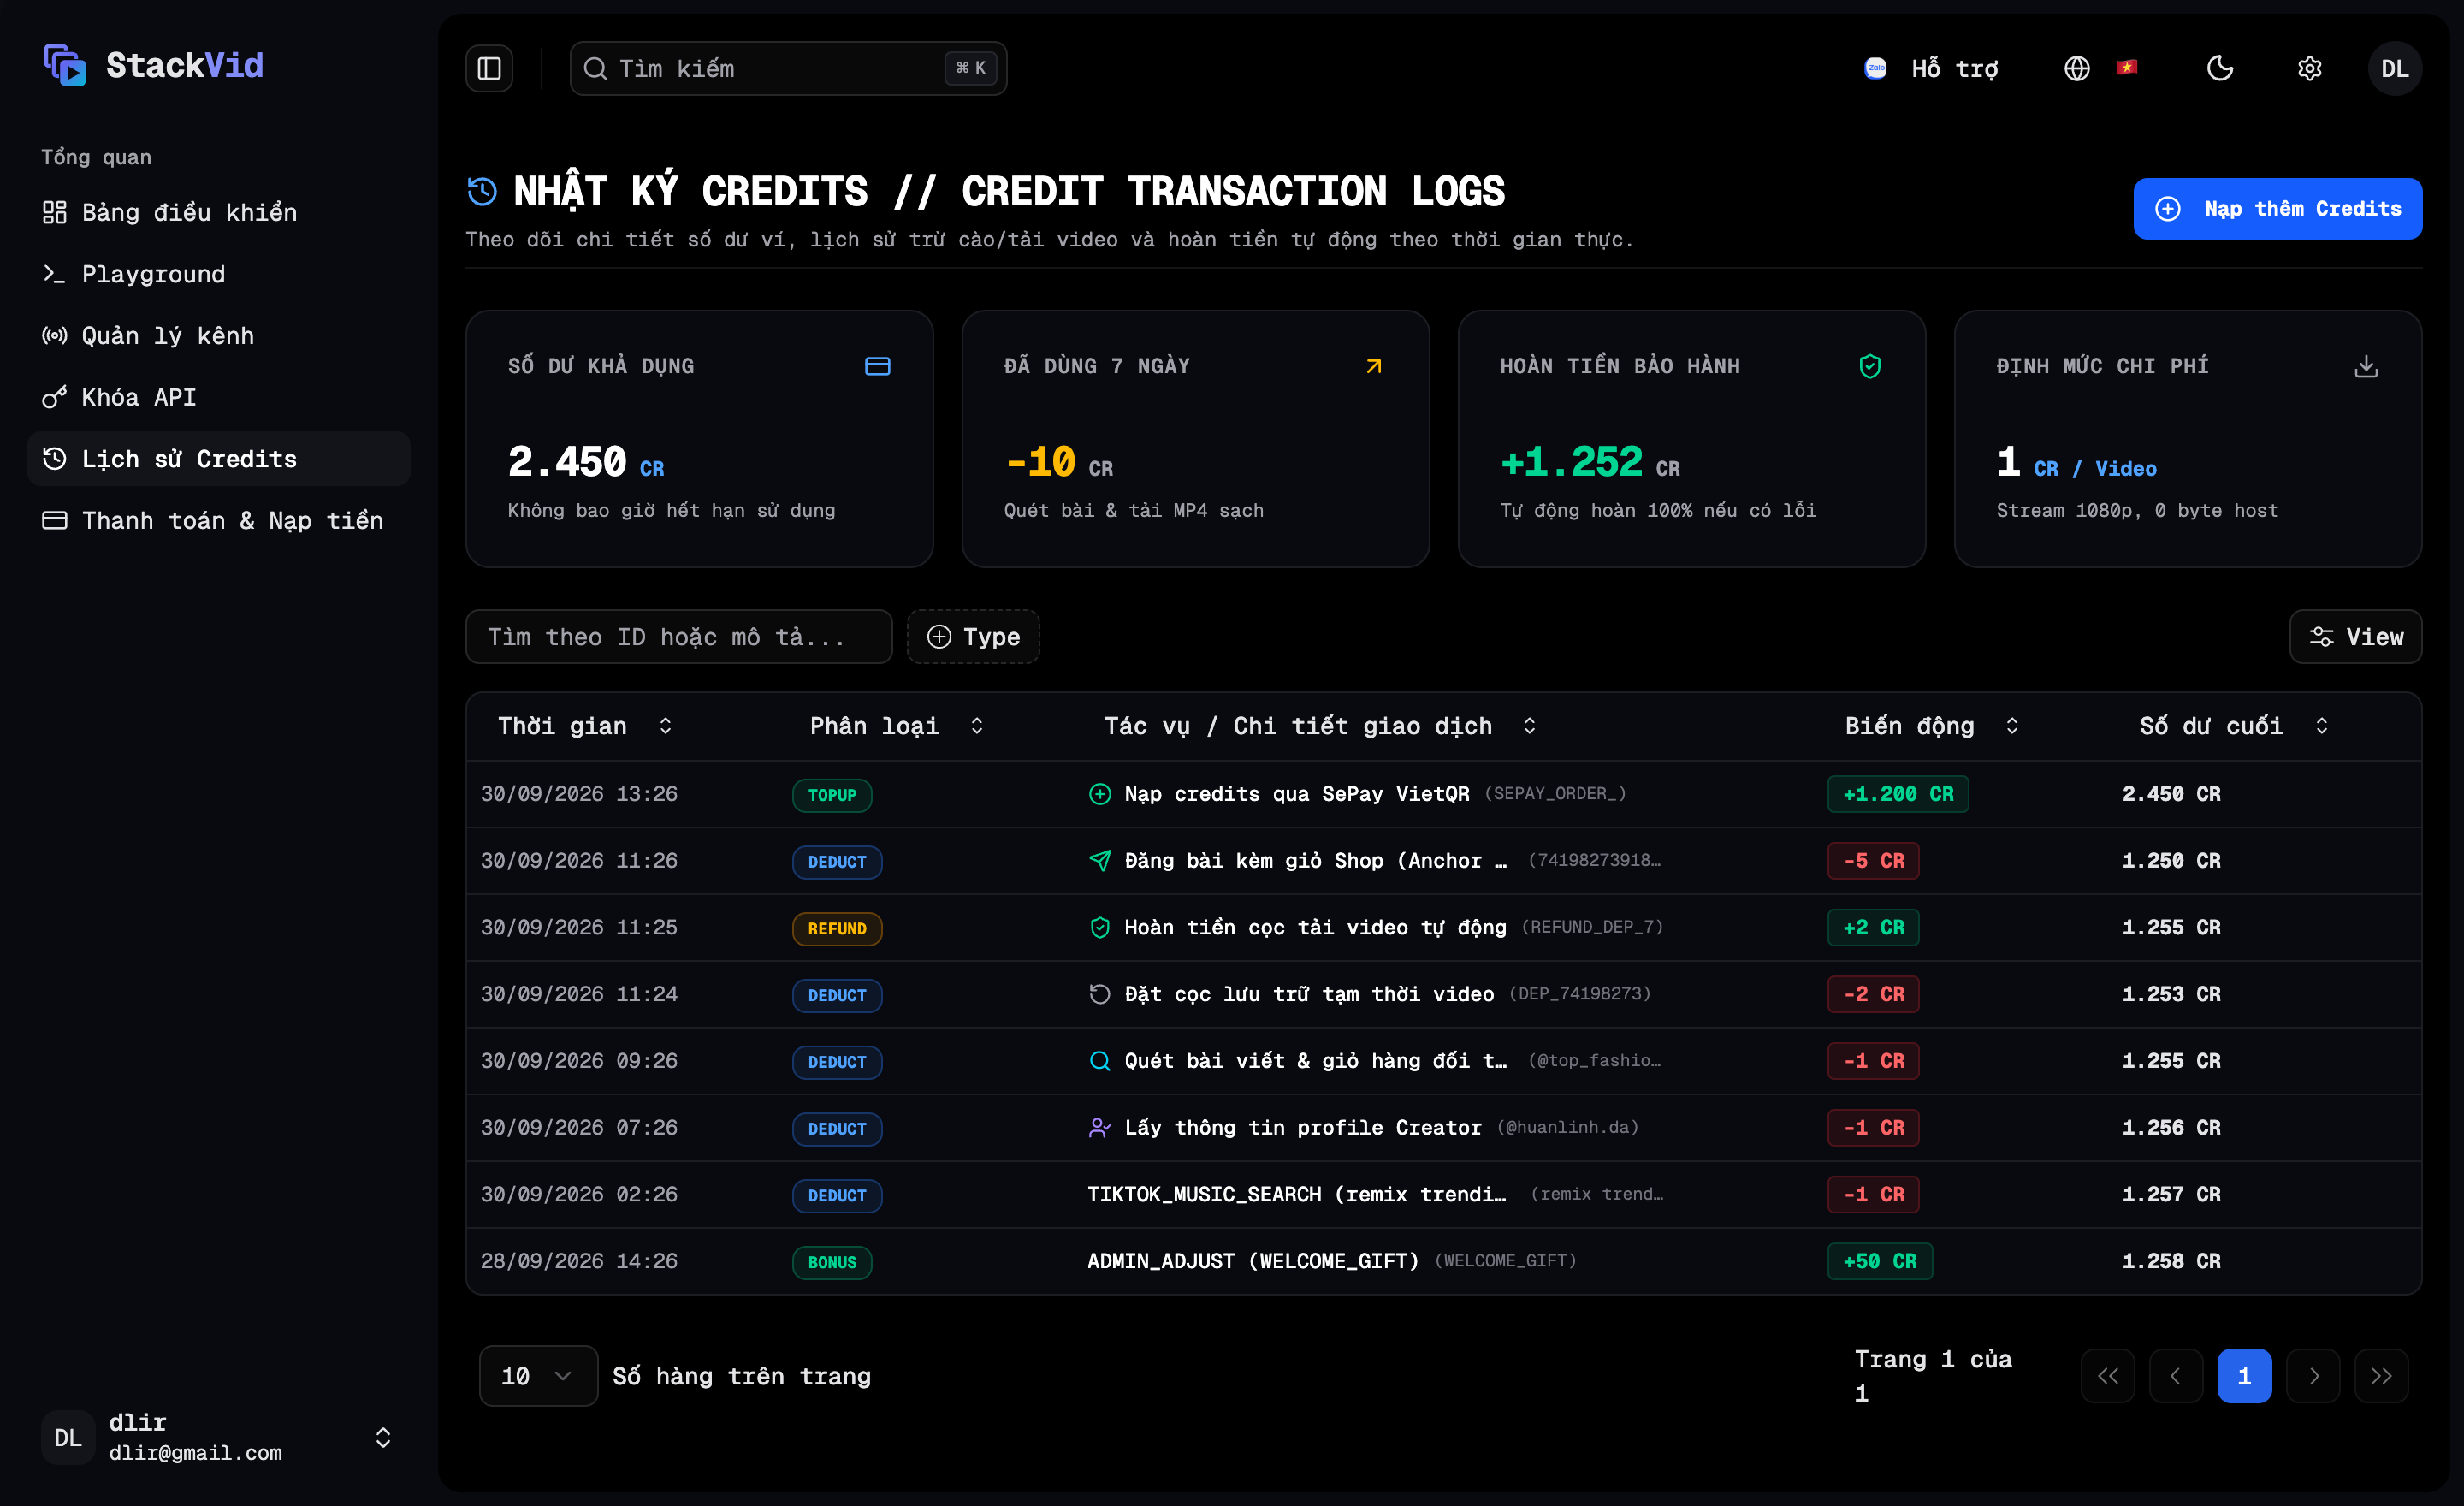The image size is (2464, 1506).
Task: Click the REFUND badge
Action: 837,929
